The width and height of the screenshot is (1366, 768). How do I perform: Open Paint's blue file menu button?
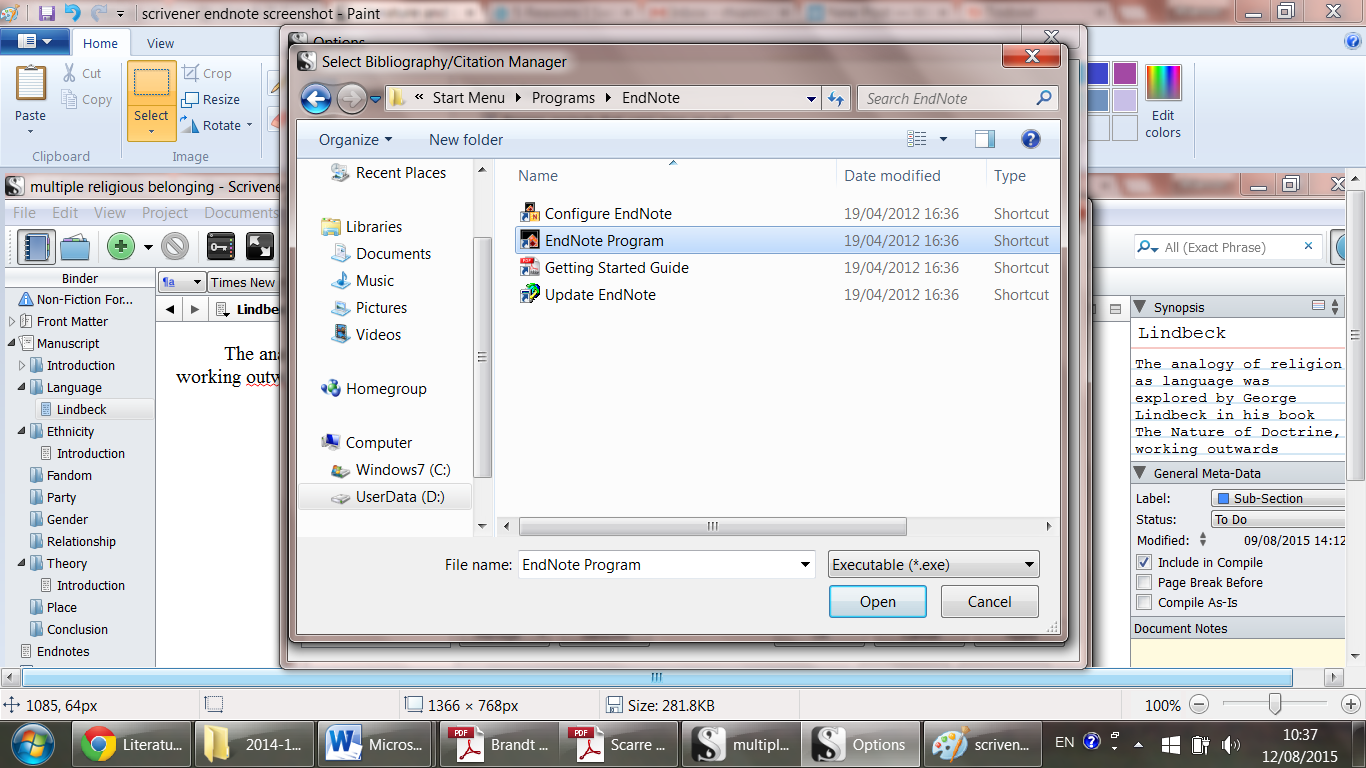(35, 42)
